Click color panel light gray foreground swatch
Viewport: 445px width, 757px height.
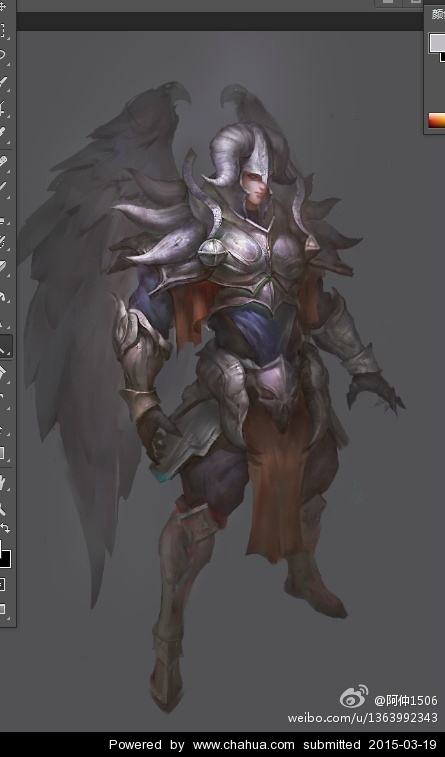(x=437, y=42)
